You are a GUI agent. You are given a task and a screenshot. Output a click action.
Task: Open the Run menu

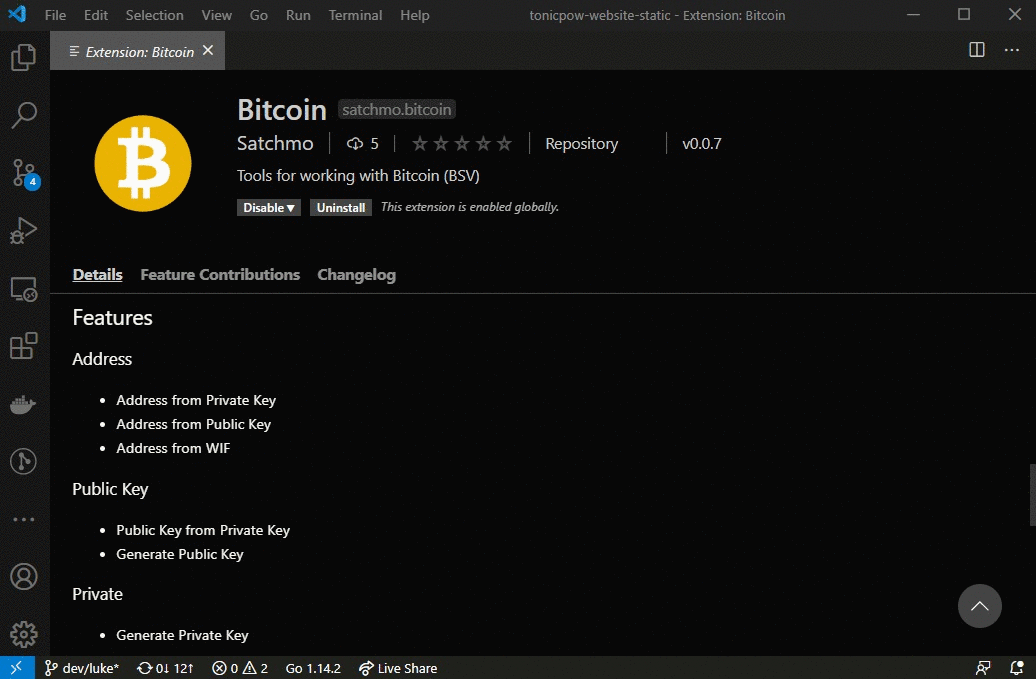pos(298,15)
